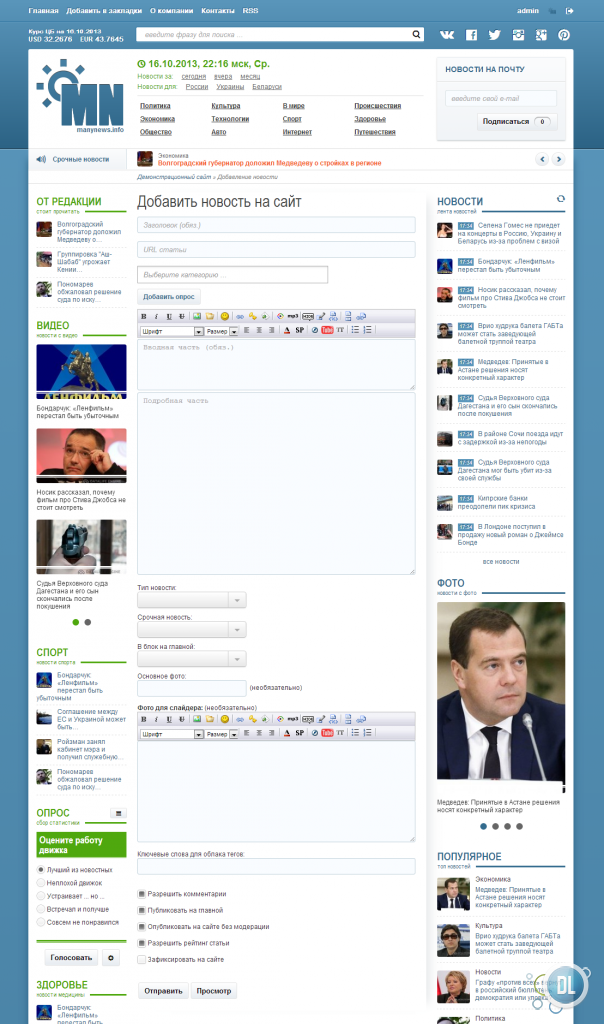This screenshot has width=604, height=1024.
Task: Open the VK social page icon
Action: coord(447,35)
